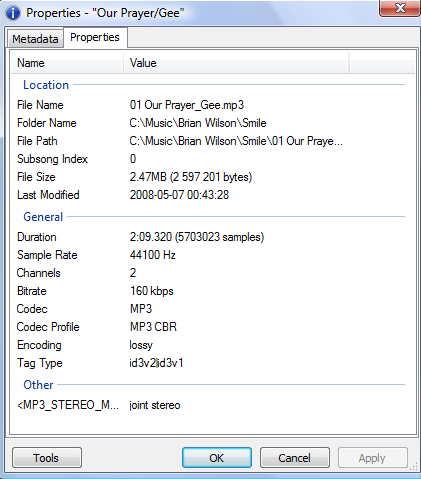Select the Duration row
Screen dimensions: 421x479
(213, 237)
